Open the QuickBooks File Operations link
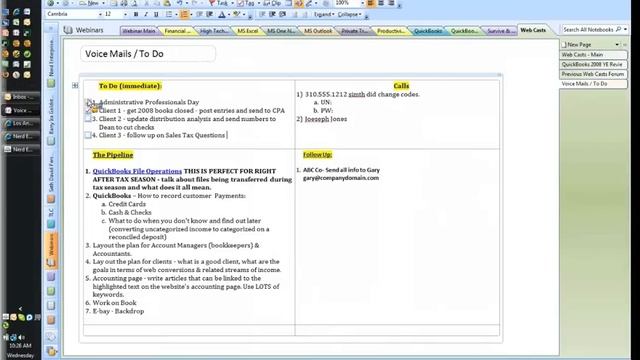Screen dimensions: 640x360 137,171
